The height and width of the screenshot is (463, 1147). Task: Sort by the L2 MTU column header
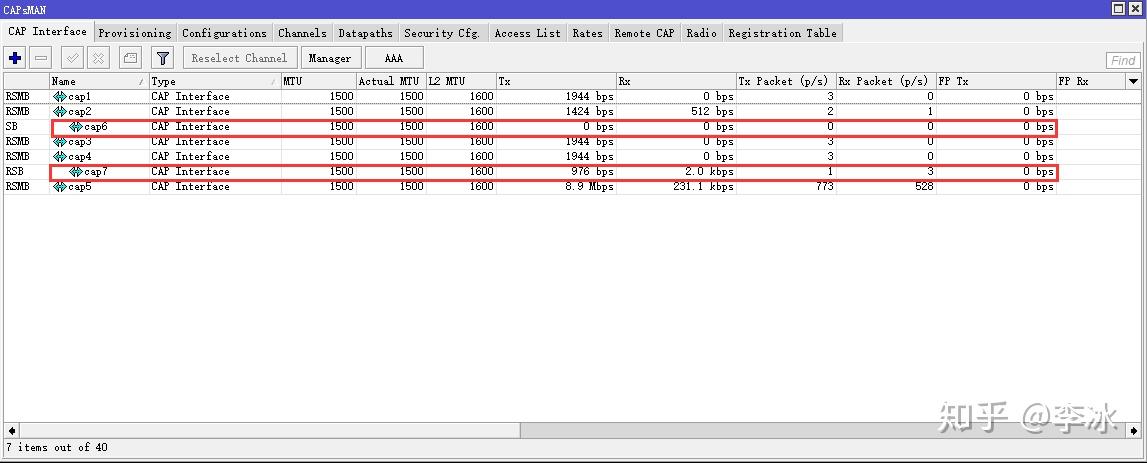[x=461, y=81]
